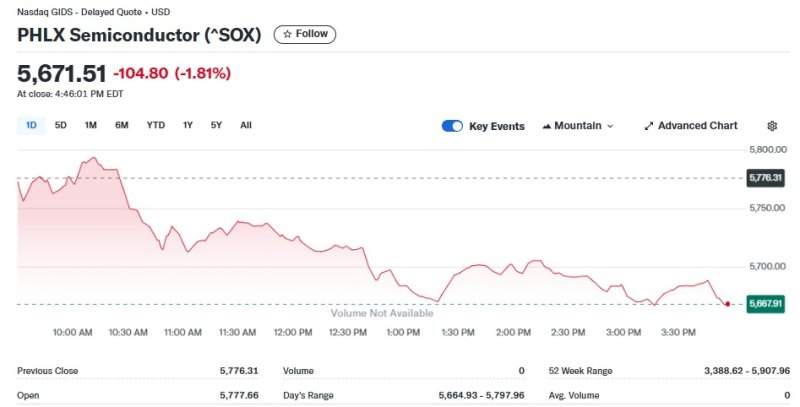The width and height of the screenshot is (800, 407).
Task: Show the All time range
Action: 246,125
